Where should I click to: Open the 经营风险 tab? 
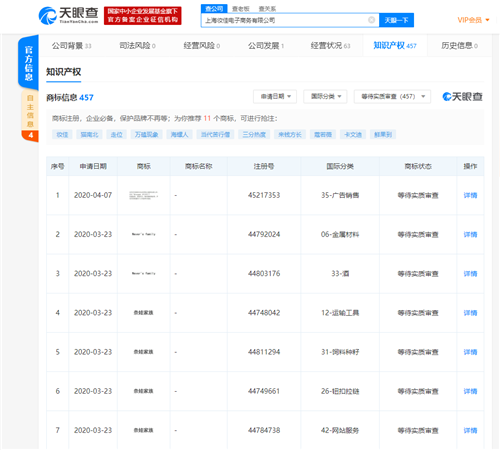pyautogui.click(x=202, y=46)
